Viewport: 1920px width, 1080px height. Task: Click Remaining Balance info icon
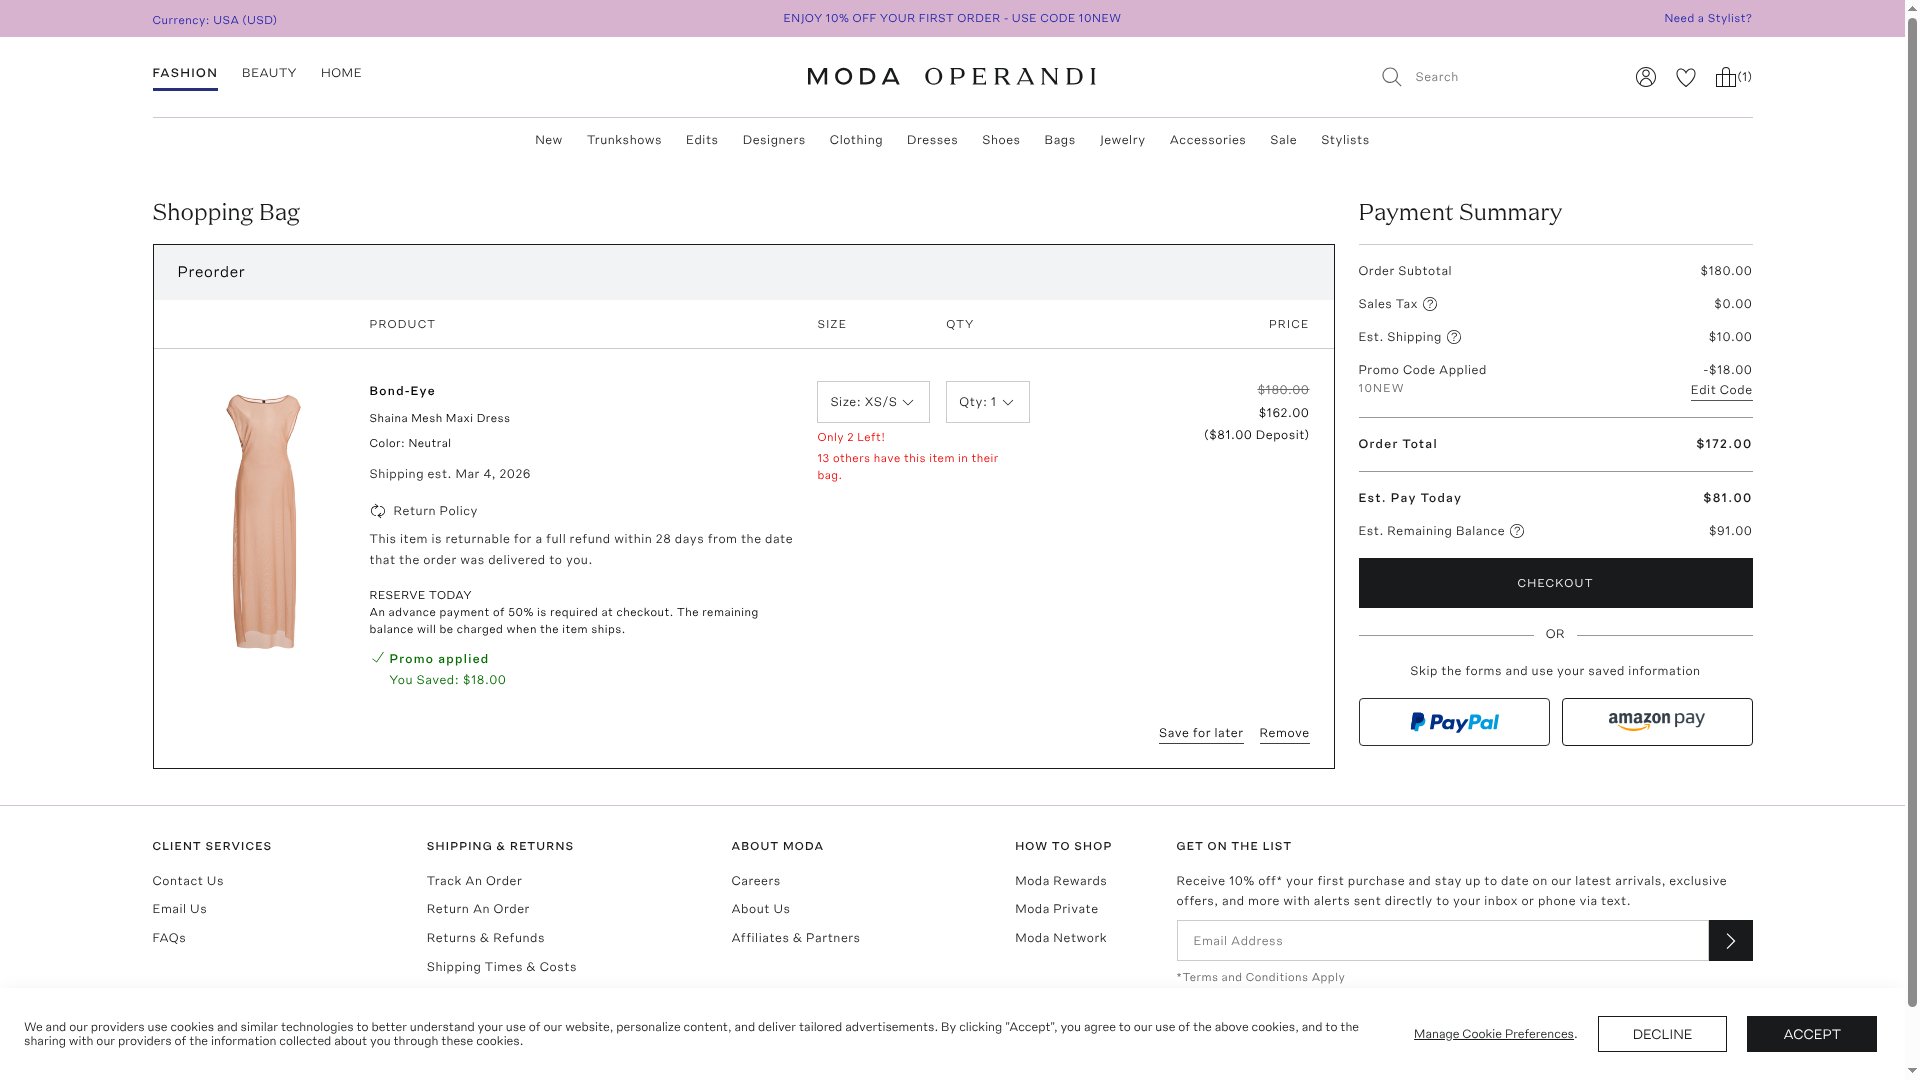tap(1517, 531)
